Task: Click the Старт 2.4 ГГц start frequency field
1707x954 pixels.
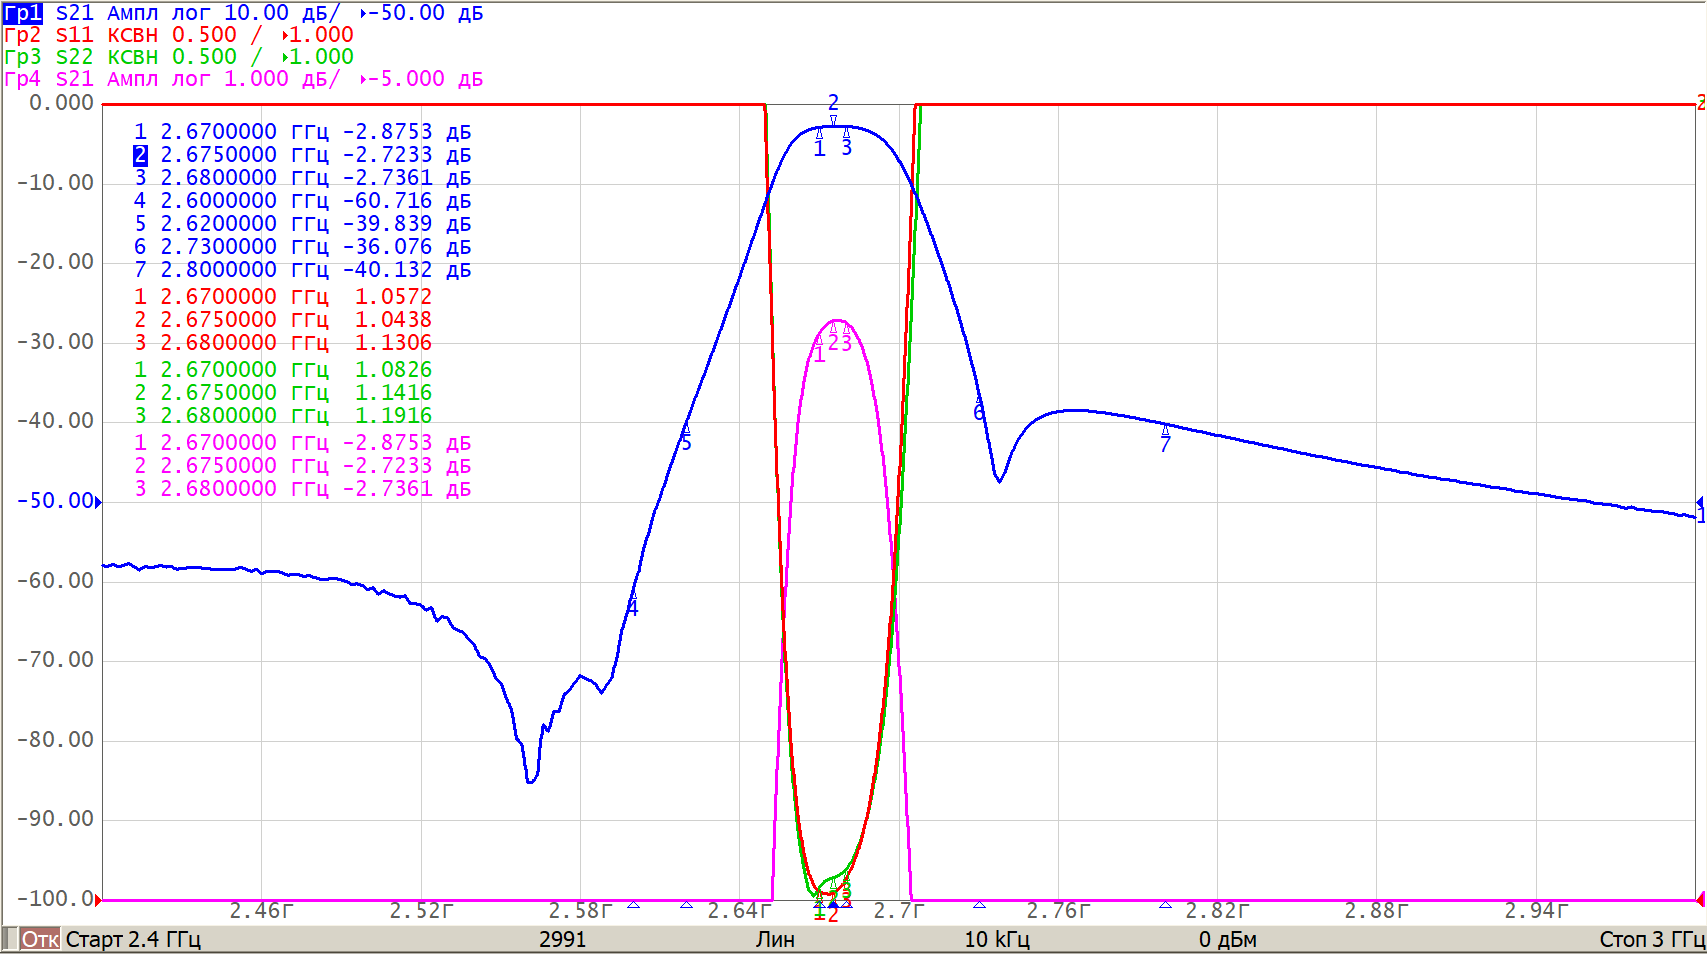Action: tap(133, 940)
